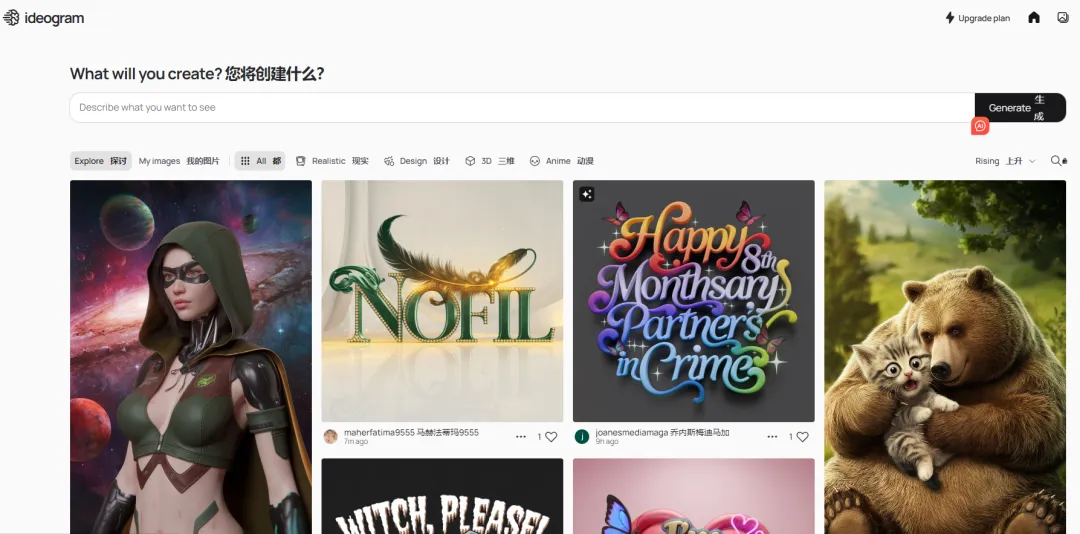This screenshot has height=534, width=1080.
Task: Click the ideogram logo
Action: (44, 18)
